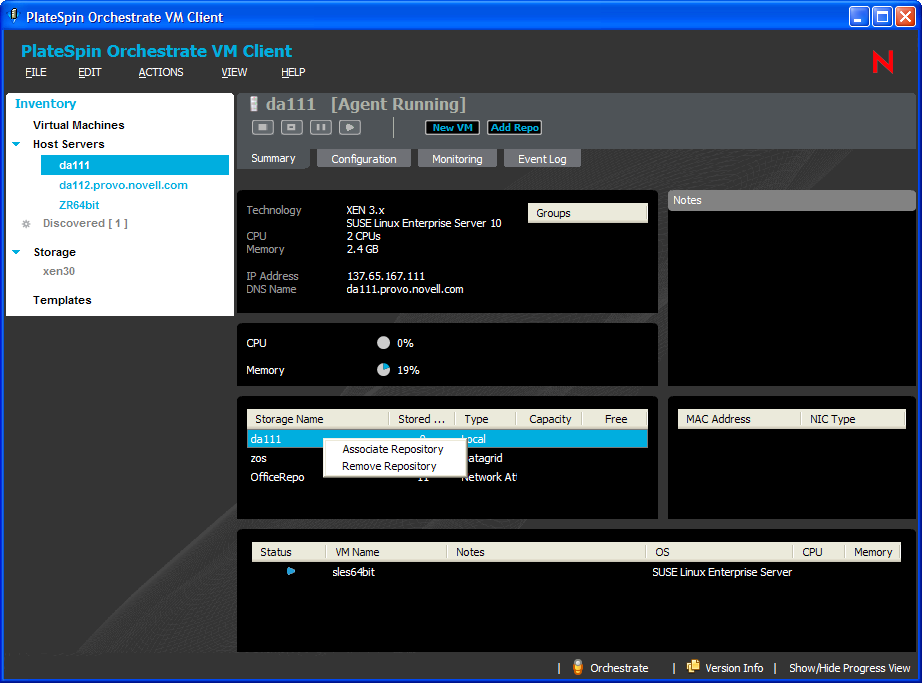Open the FILE menu
922x683 pixels.
36,72
